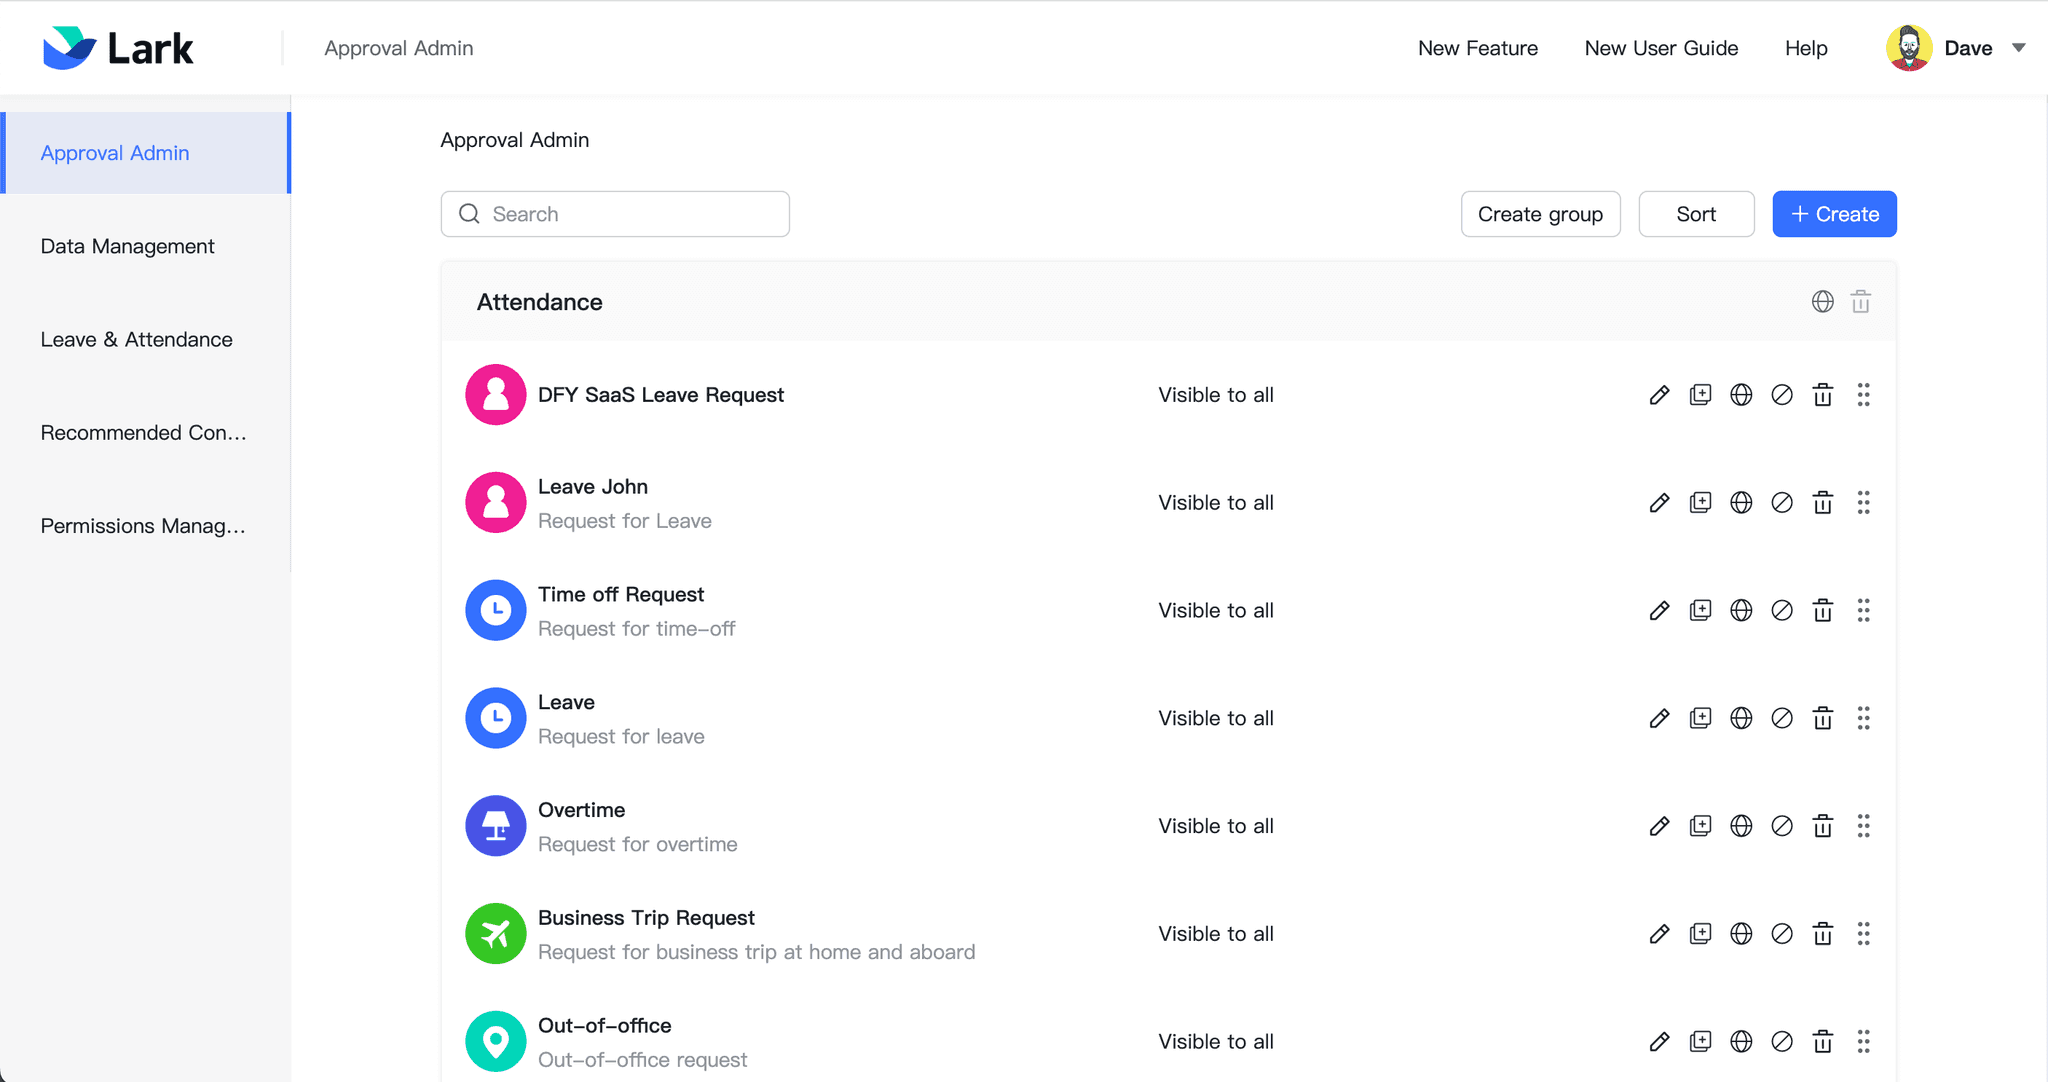Image resolution: width=2048 pixels, height=1082 pixels.
Task: Duplicate the Time off Request approval
Action: coord(1702,610)
